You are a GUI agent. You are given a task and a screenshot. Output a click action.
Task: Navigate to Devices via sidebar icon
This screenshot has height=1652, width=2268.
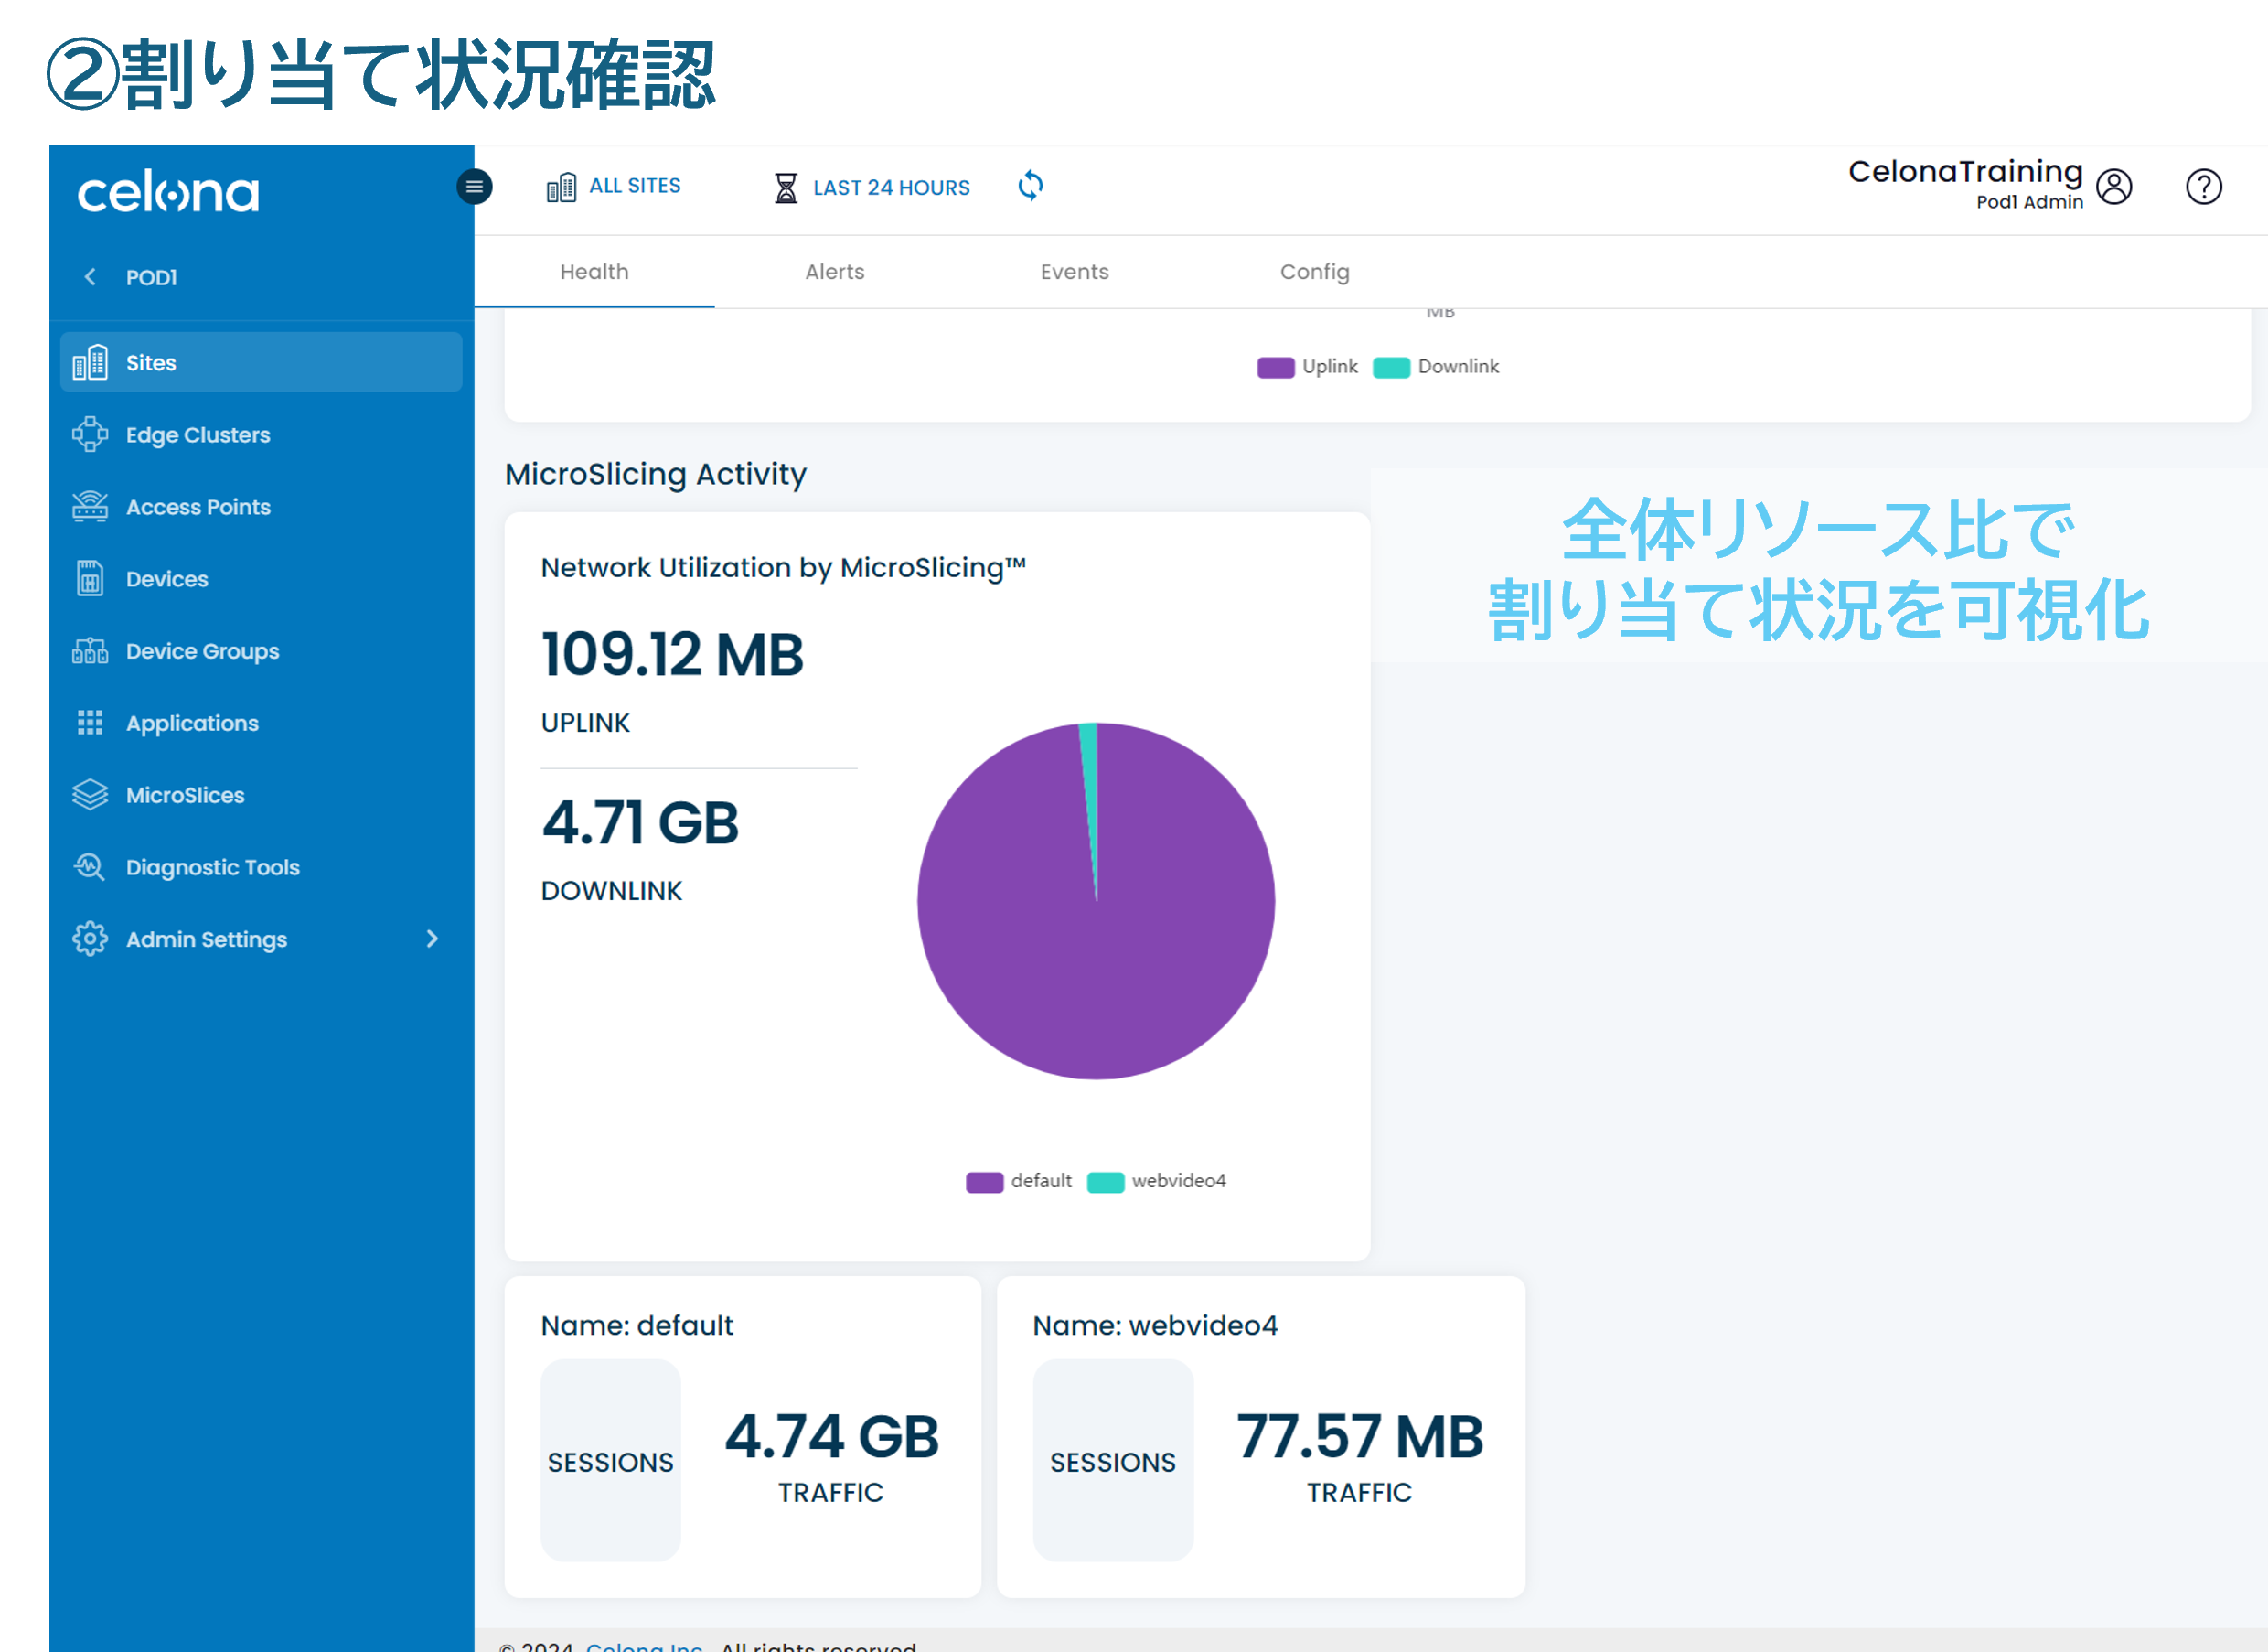(166, 578)
